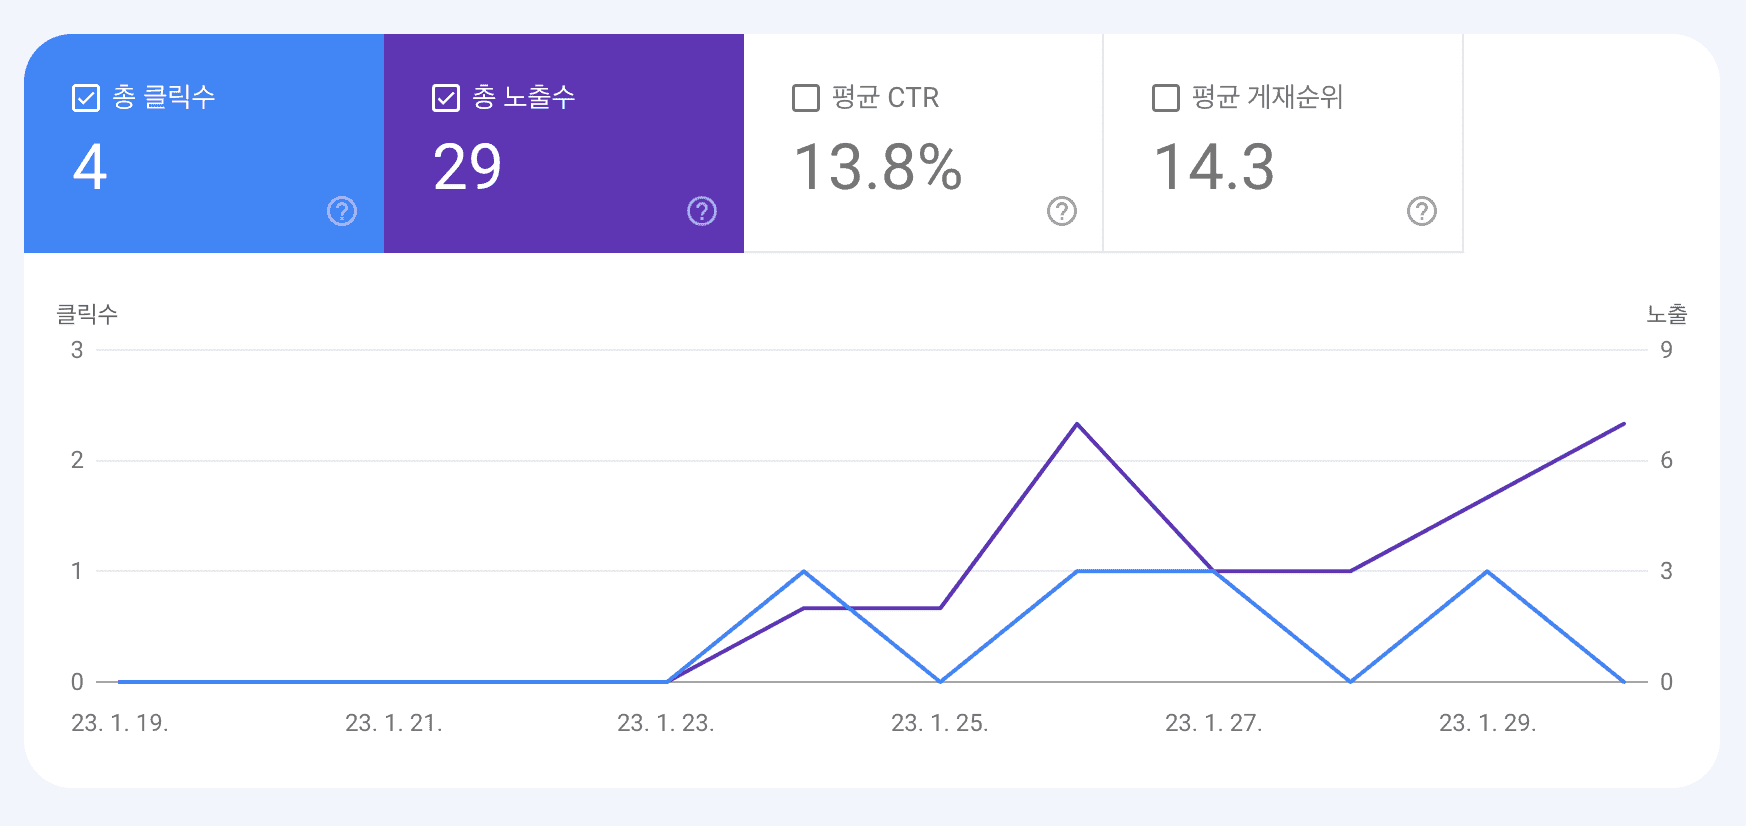
Task: Click the first blue clicks peak after 23. 1. 23.
Action: tap(804, 571)
